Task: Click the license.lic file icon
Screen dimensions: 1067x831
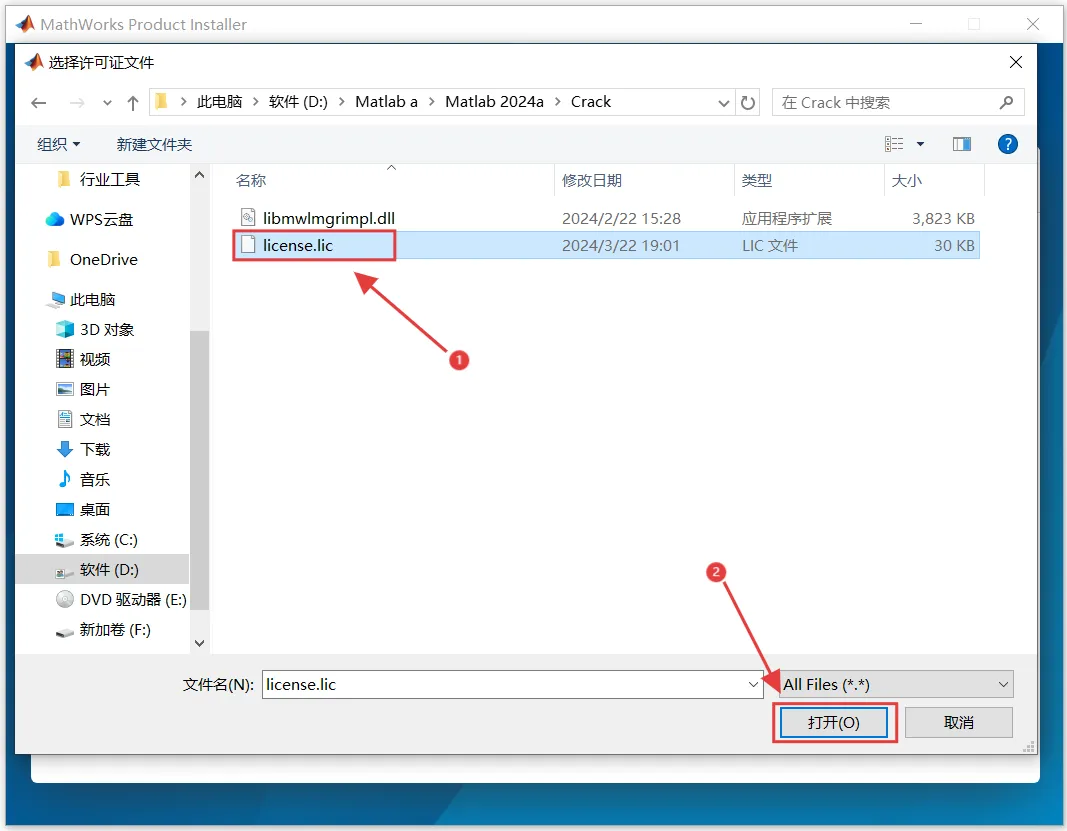Action: 248,245
